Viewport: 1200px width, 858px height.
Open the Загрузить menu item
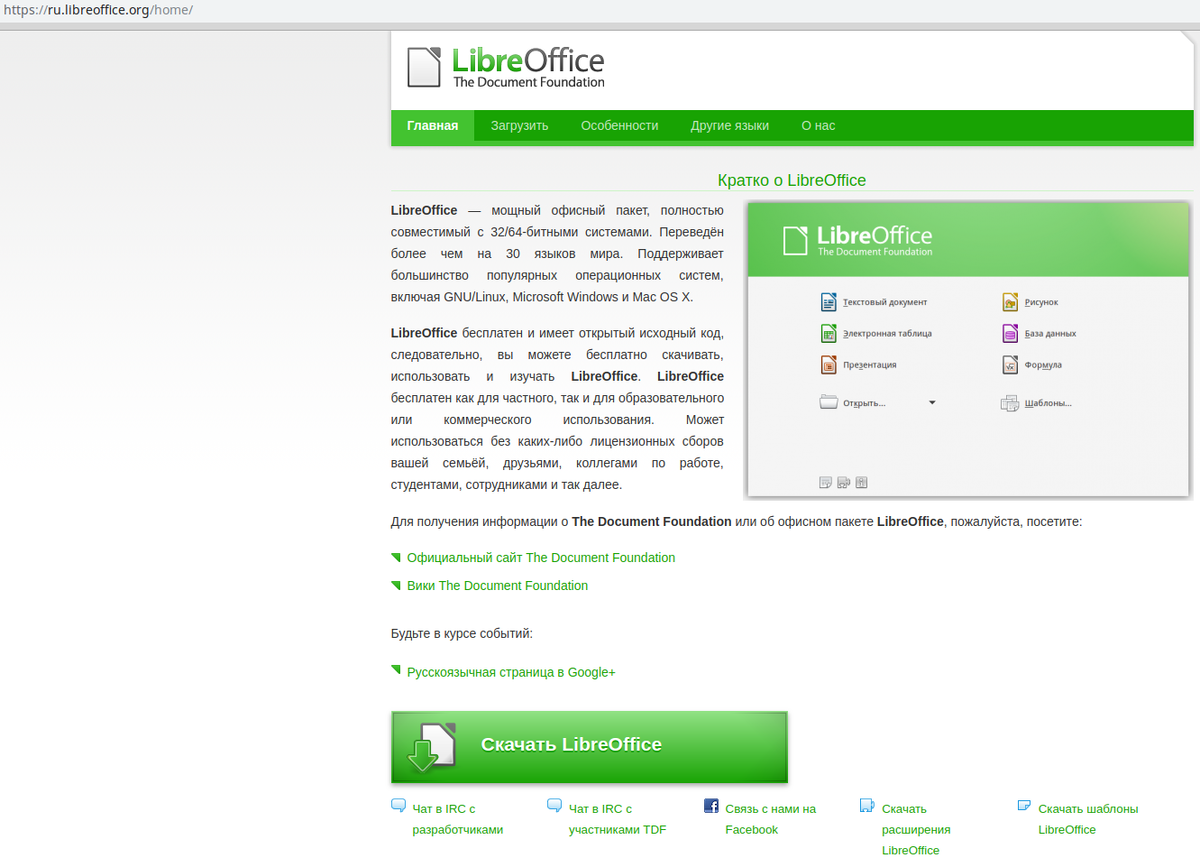point(519,126)
